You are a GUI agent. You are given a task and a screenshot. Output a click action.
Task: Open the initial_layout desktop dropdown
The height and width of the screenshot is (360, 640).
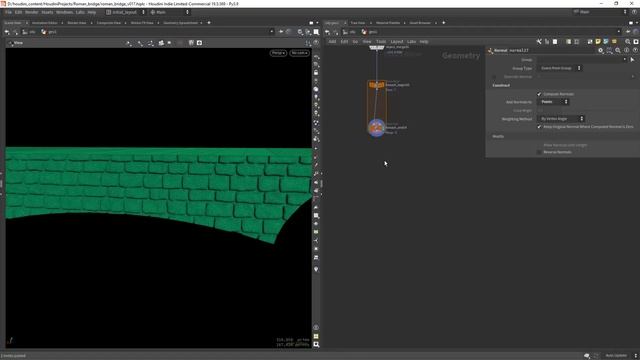126,12
